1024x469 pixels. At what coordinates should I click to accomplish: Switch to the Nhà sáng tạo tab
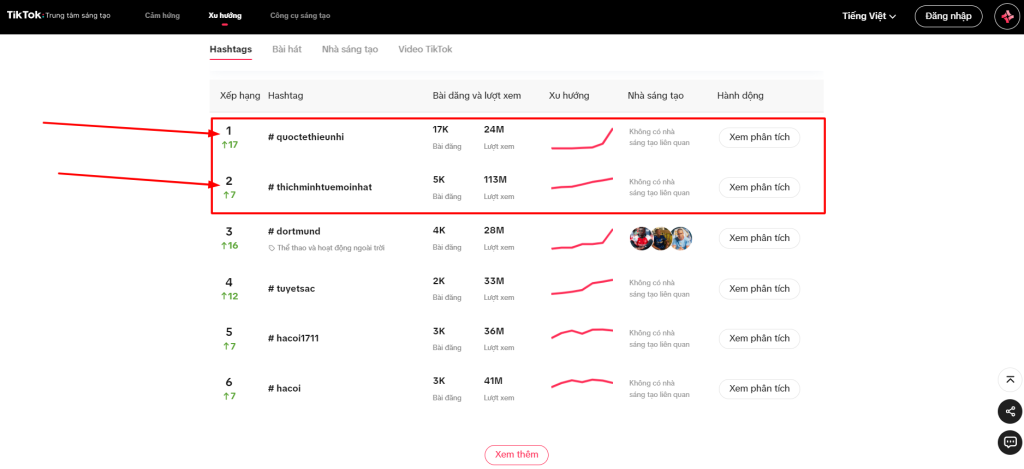point(349,49)
